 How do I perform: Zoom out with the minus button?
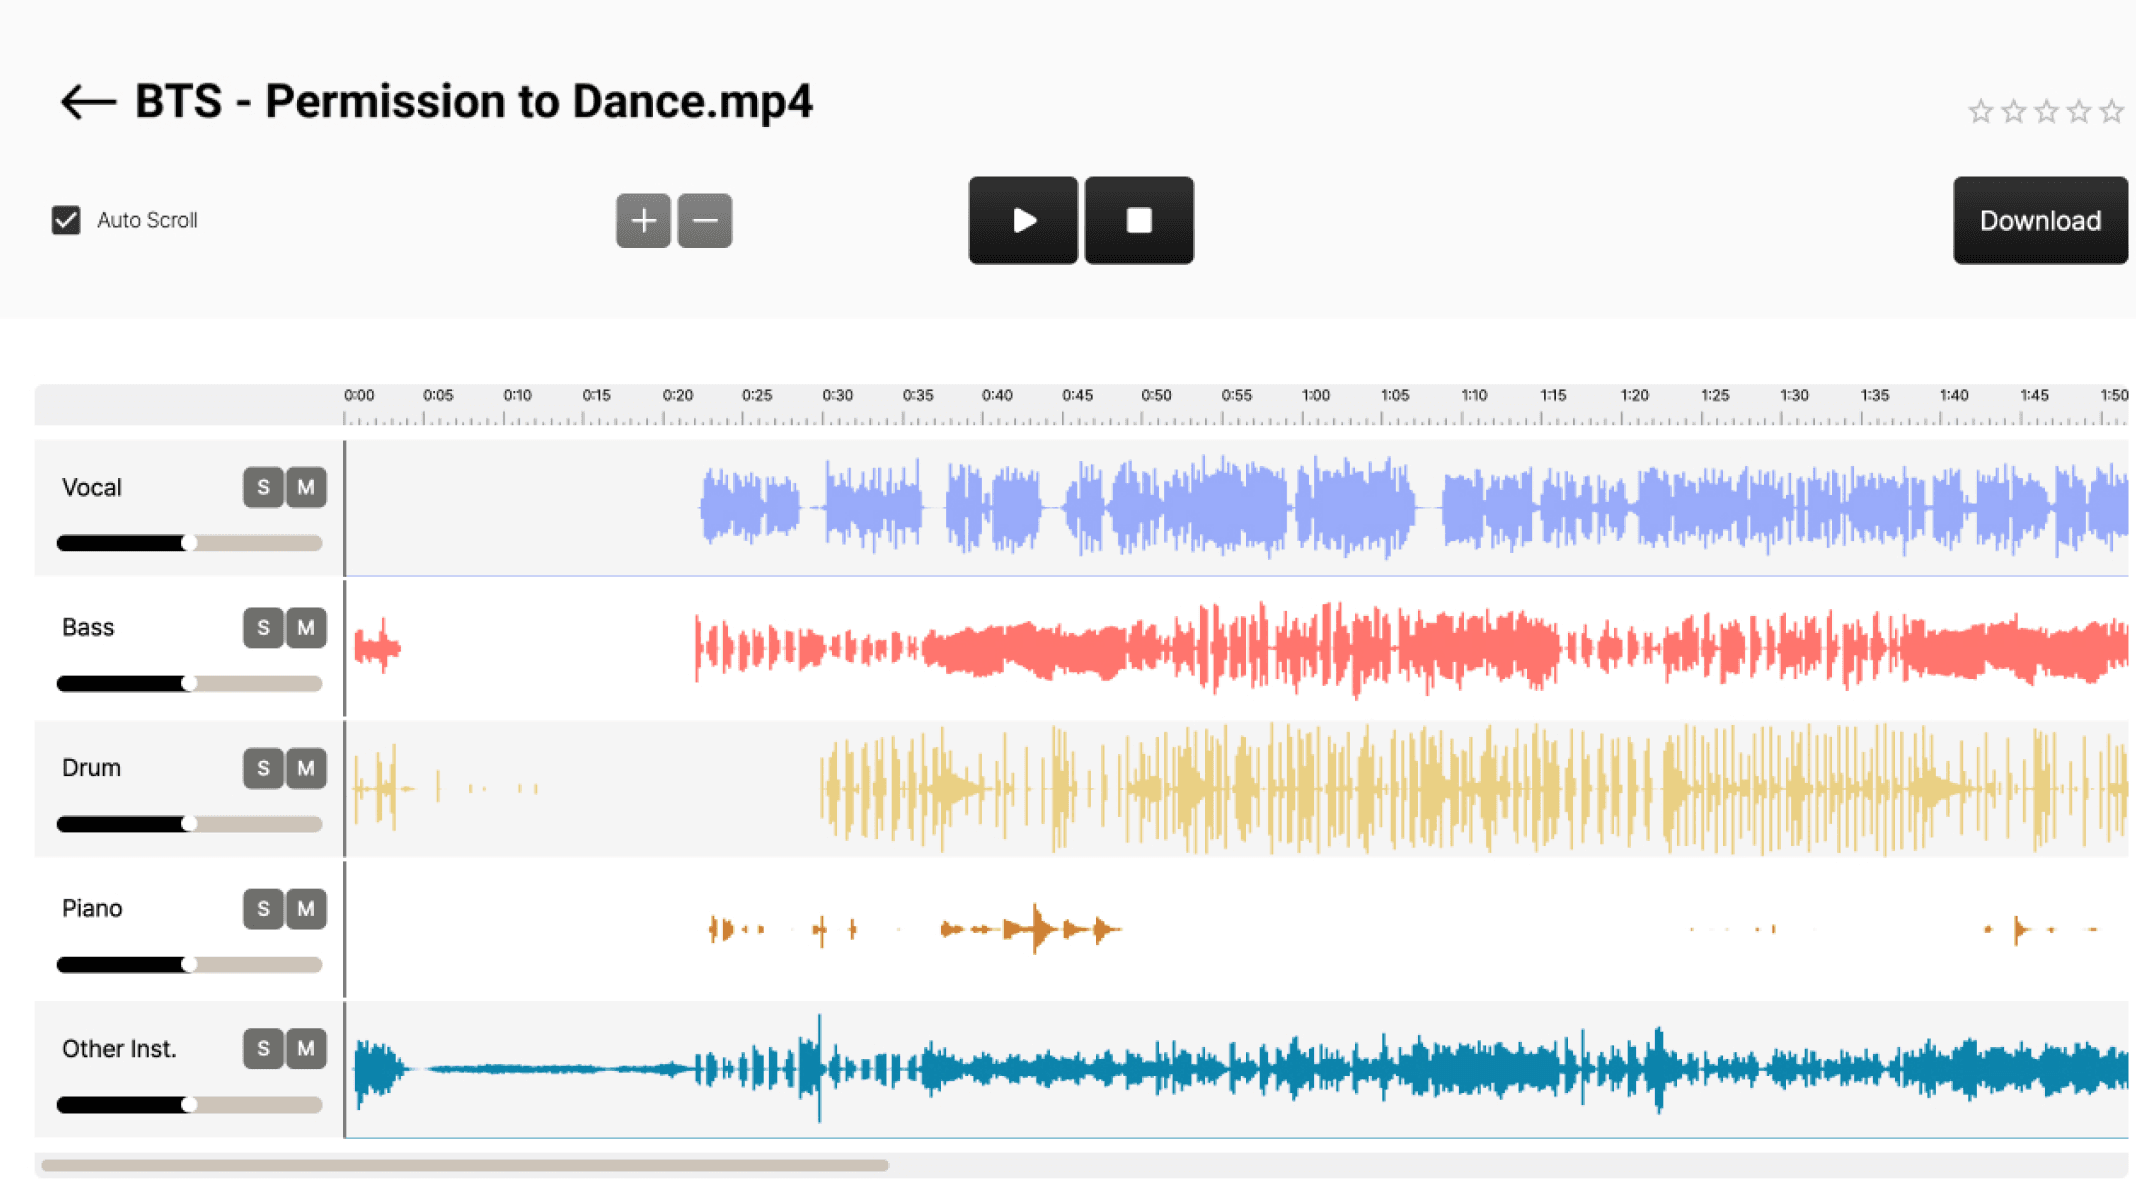pyautogui.click(x=705, y=220)
